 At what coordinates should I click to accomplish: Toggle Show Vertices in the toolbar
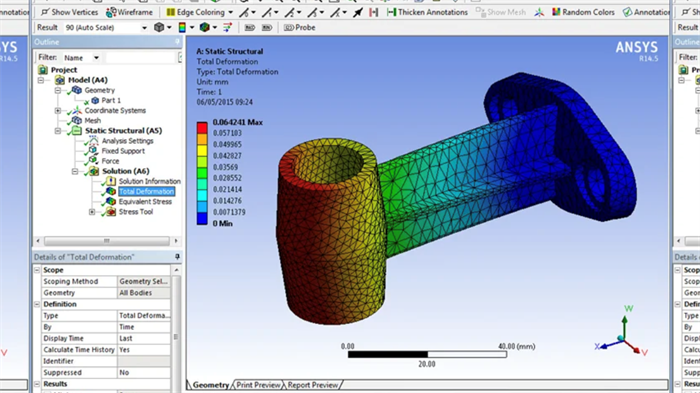point(69,12)
